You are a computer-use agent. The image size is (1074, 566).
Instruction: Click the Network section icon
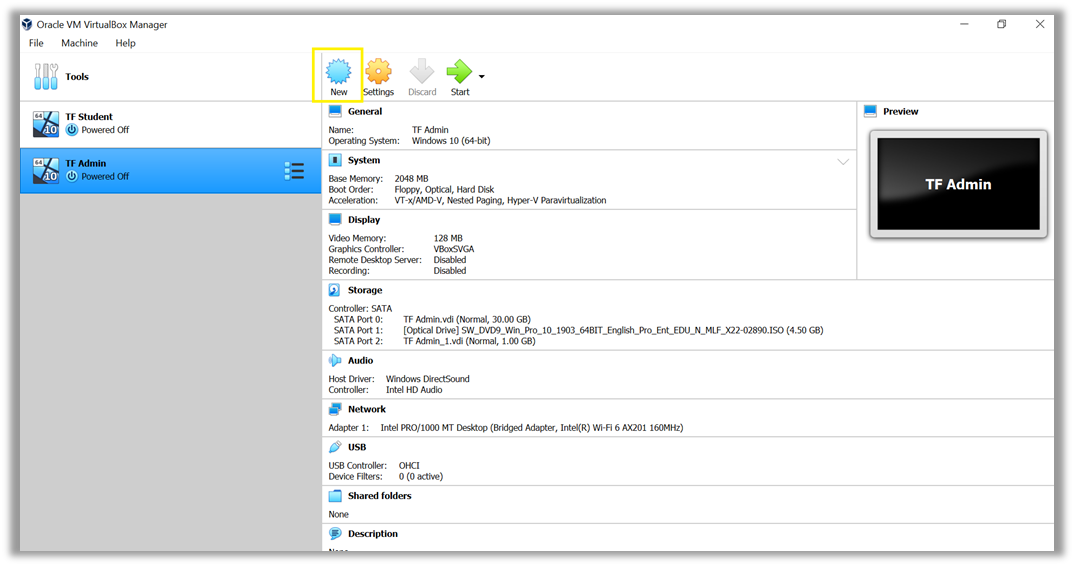pos(335,409)
